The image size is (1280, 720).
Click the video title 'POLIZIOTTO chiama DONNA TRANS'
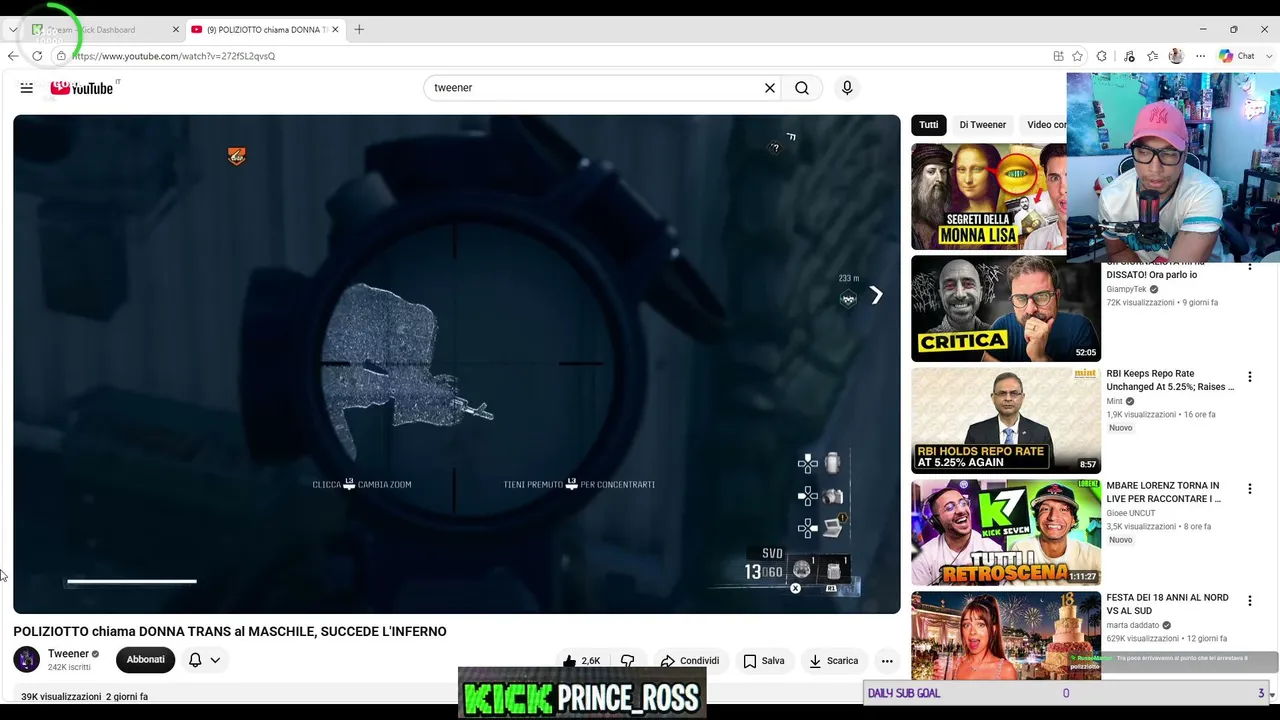point(230,631)
